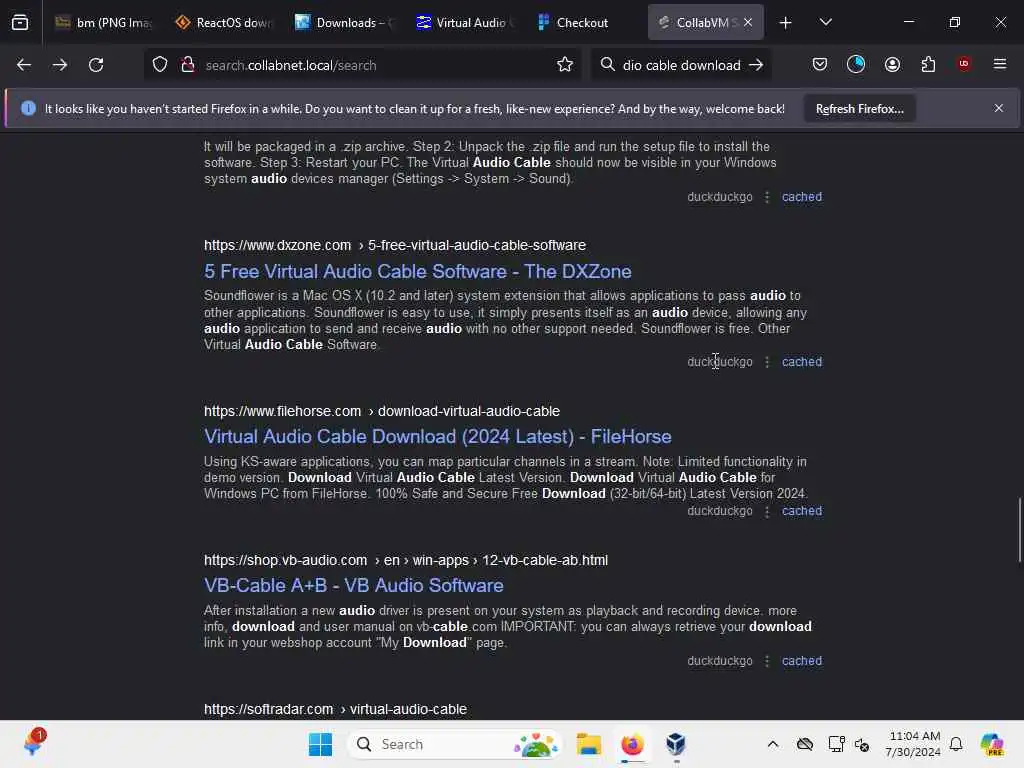
Task: Open cached link for the DXZone result
Action: (802, 362)
